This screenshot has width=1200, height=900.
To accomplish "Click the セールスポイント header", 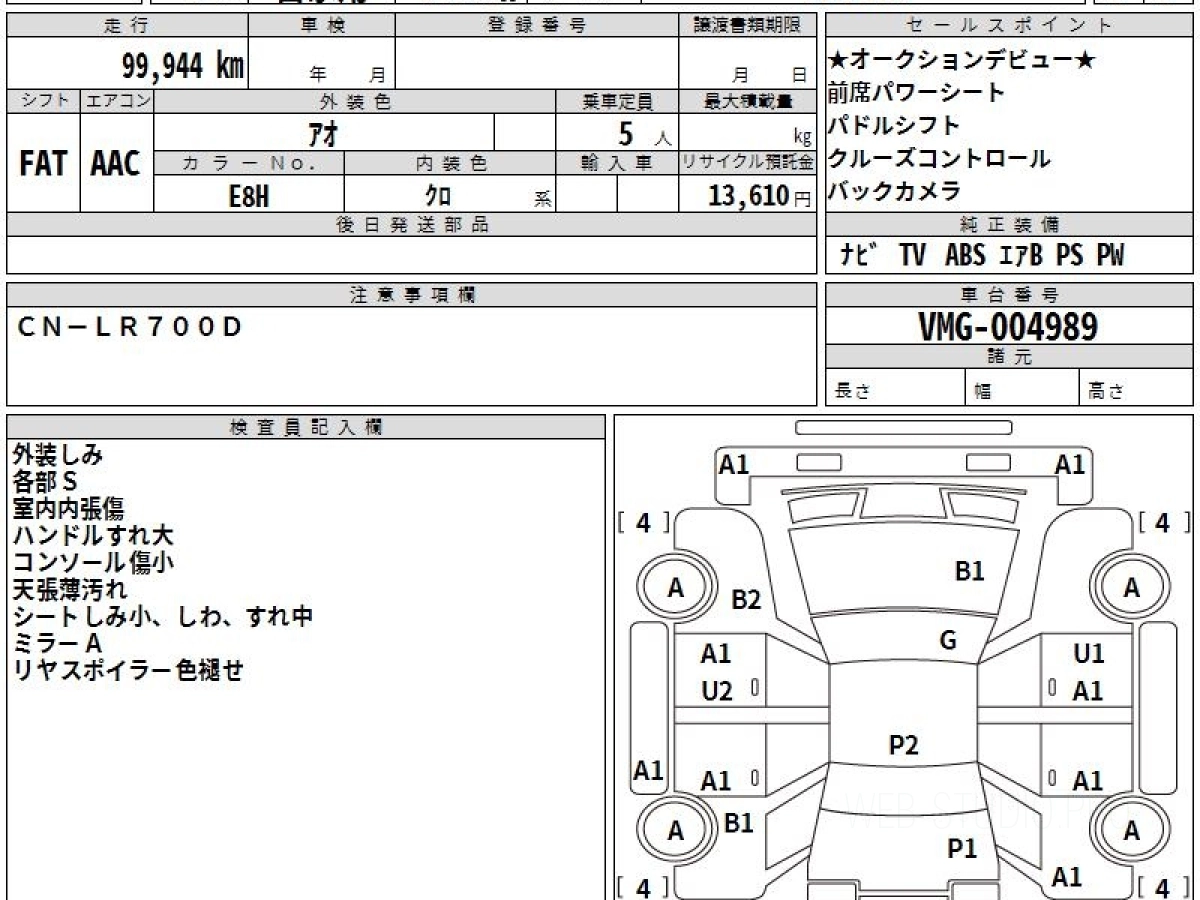I will (1010, 26).
